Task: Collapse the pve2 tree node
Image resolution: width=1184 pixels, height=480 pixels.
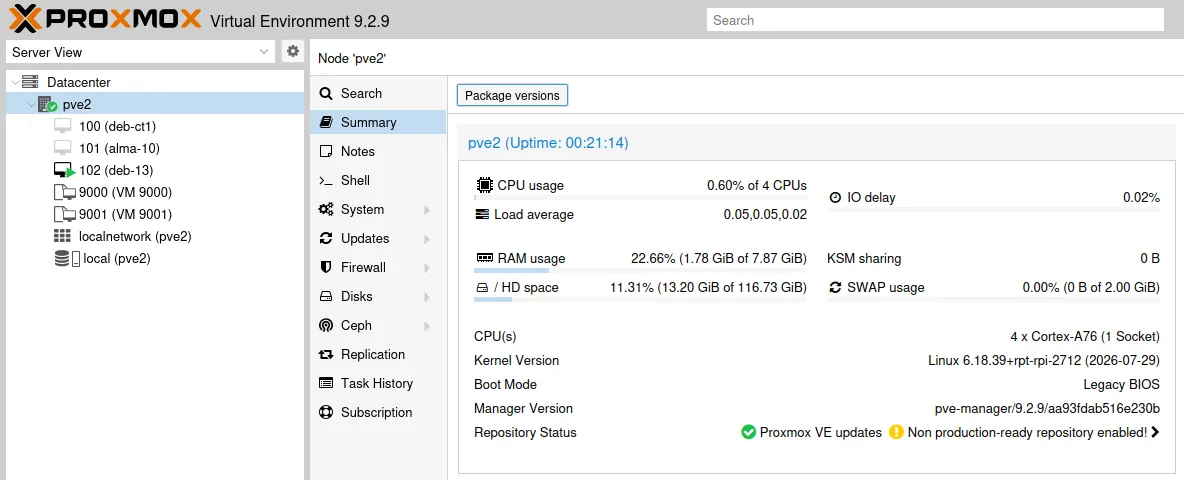Action: tap(31, 104)
